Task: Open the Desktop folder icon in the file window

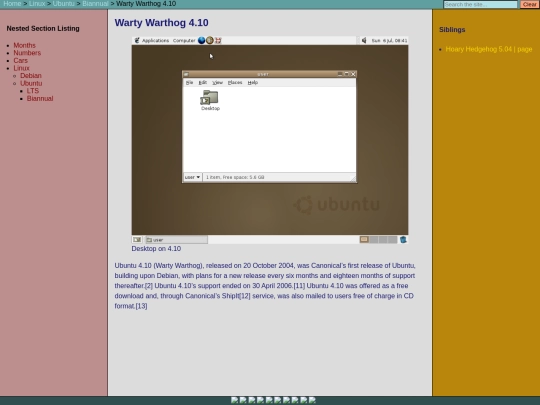Action: pos(210,100)
